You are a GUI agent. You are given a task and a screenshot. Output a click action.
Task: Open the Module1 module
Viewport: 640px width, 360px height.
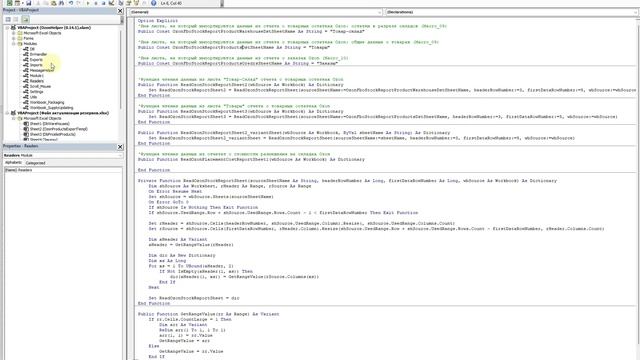point(37,76)
